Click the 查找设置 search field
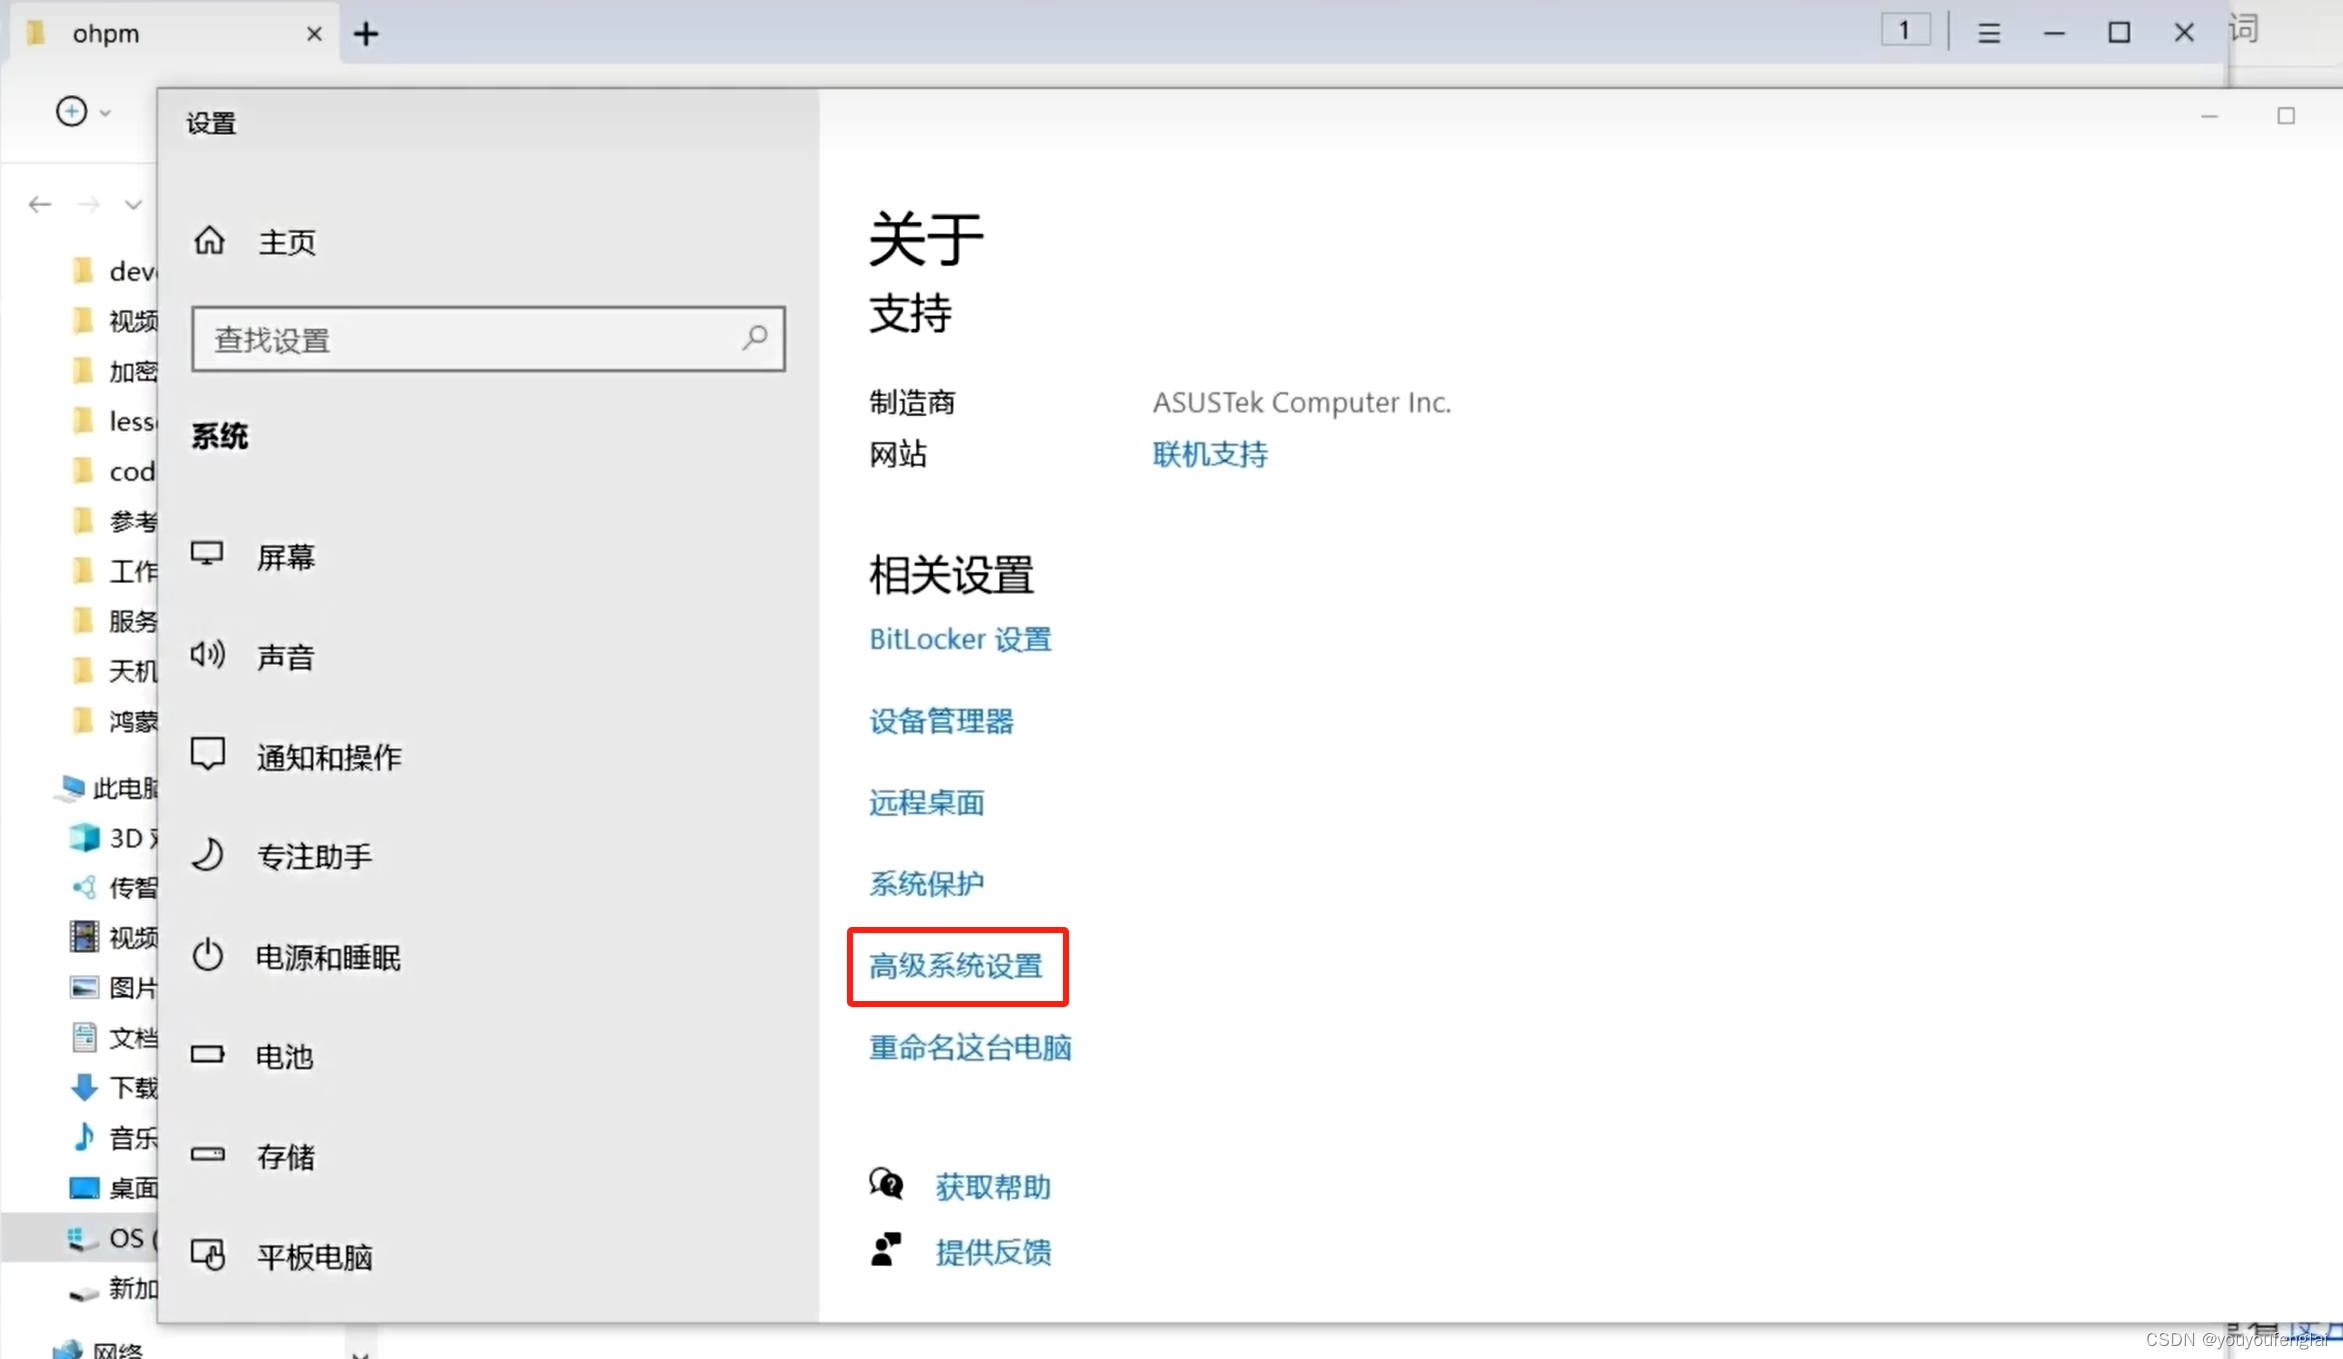Screen dimensions: 2343x1359 [x=488, y=339]
